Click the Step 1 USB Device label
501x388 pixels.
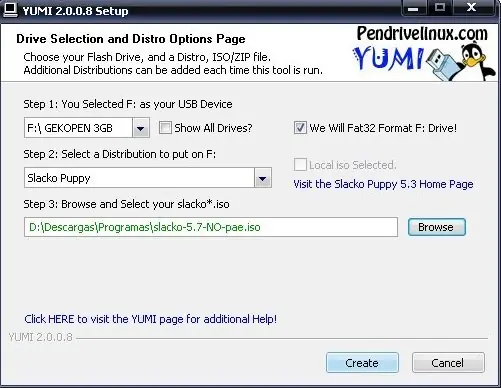128,104
